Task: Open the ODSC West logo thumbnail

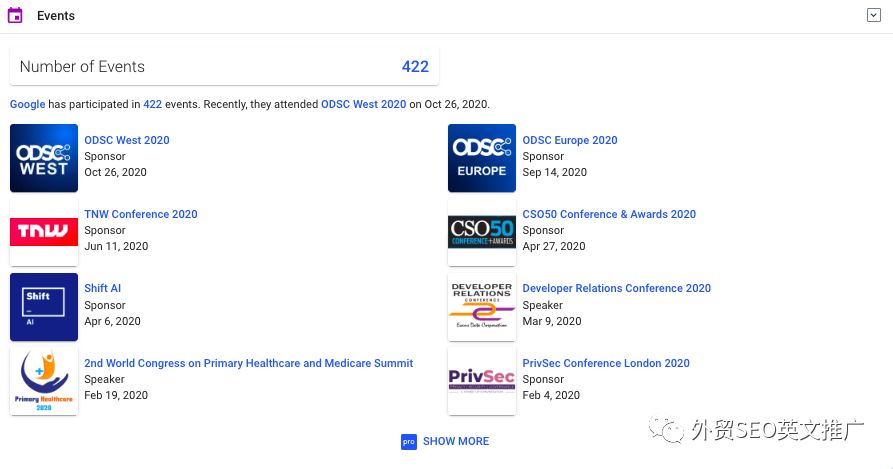Action: 44,158
